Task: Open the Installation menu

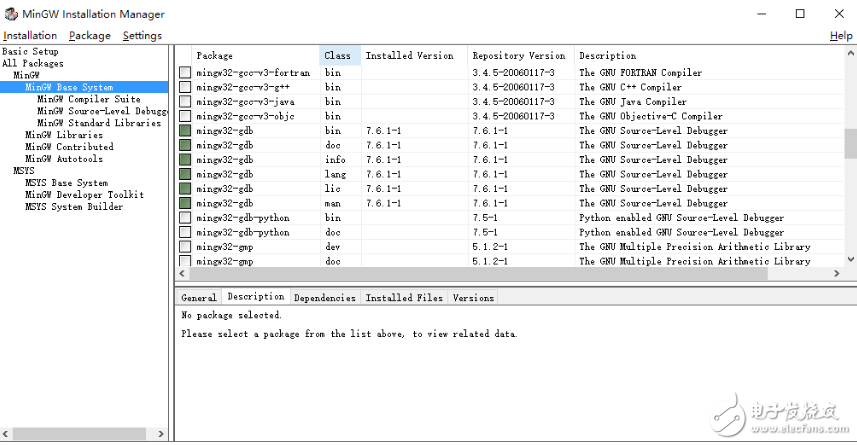Action: pos(30,36)
